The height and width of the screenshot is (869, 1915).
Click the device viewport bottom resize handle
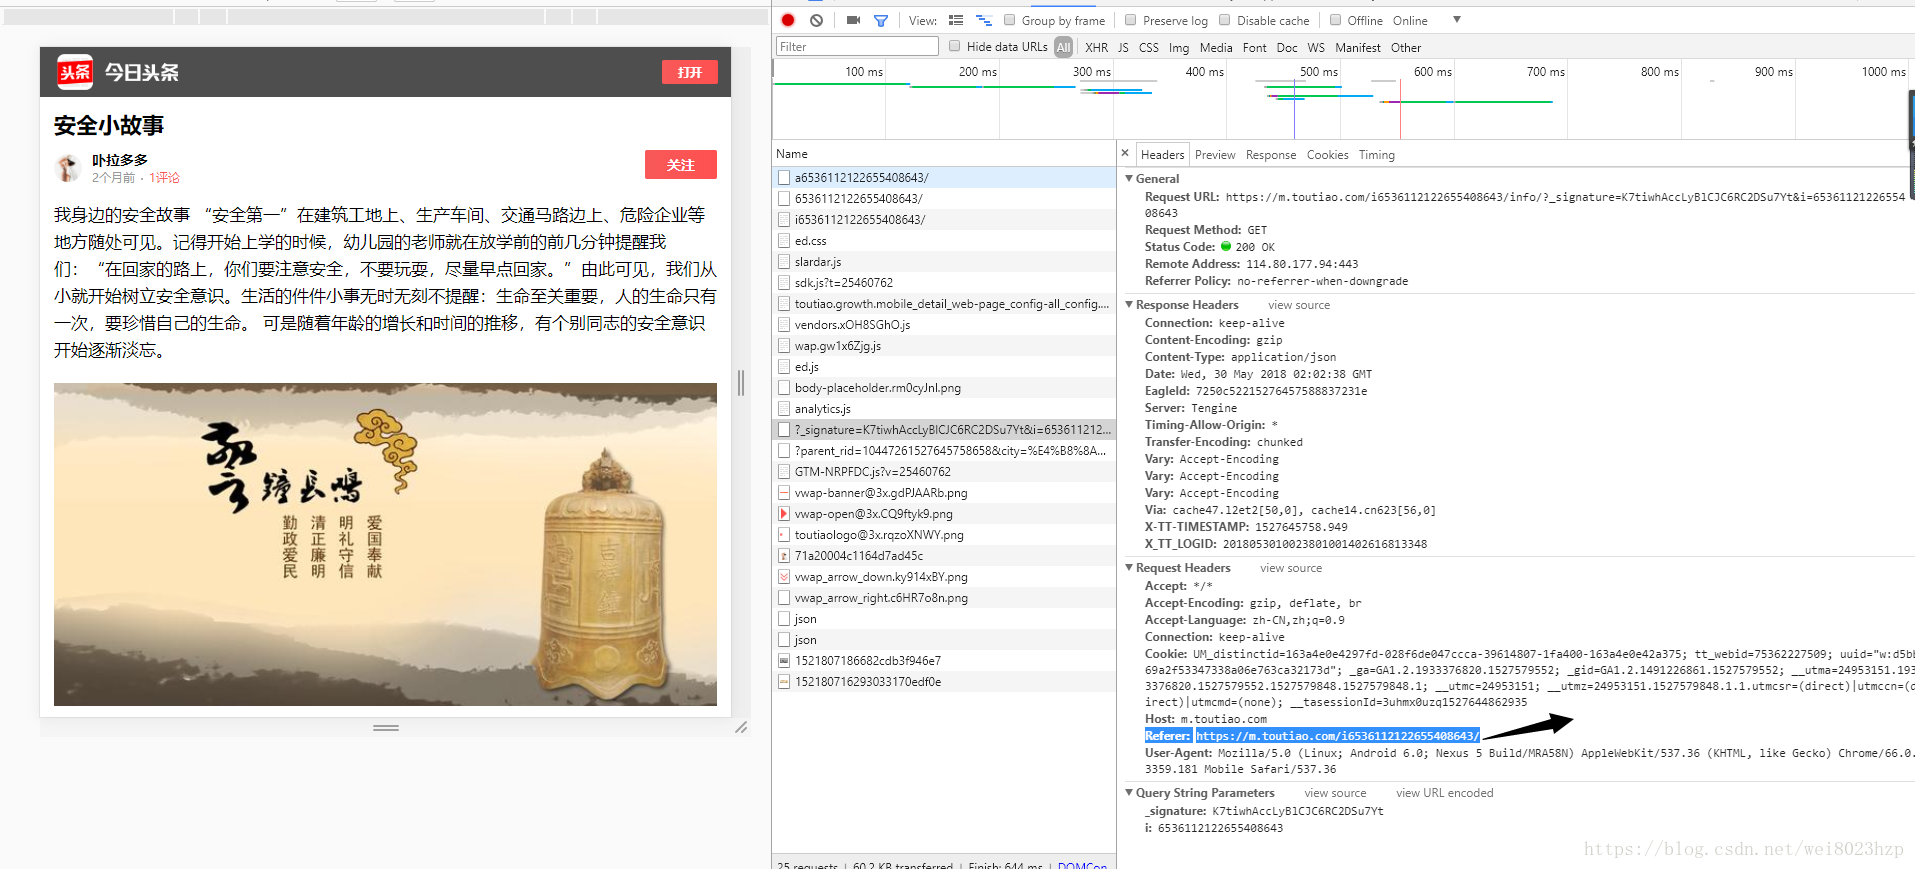[x=386, y=728]
